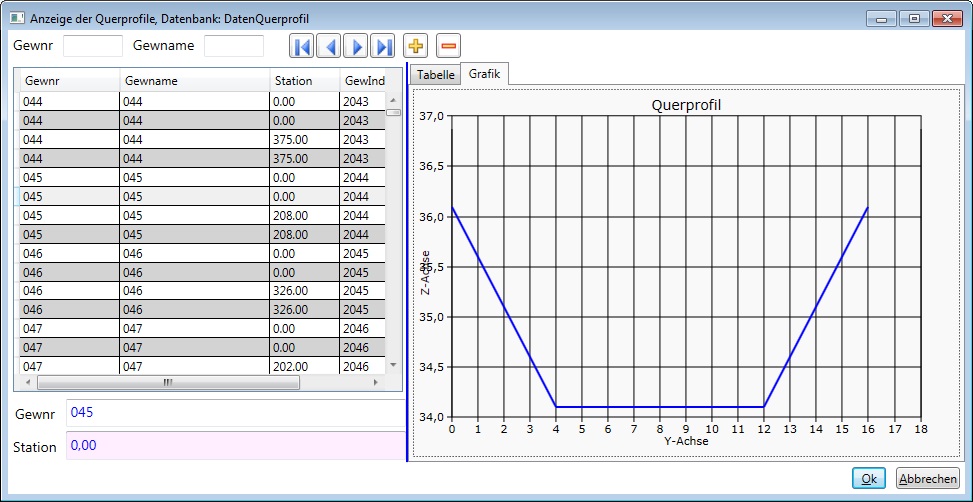
Task: Jump to first record navigation button
Action: (x=301, y=46)
